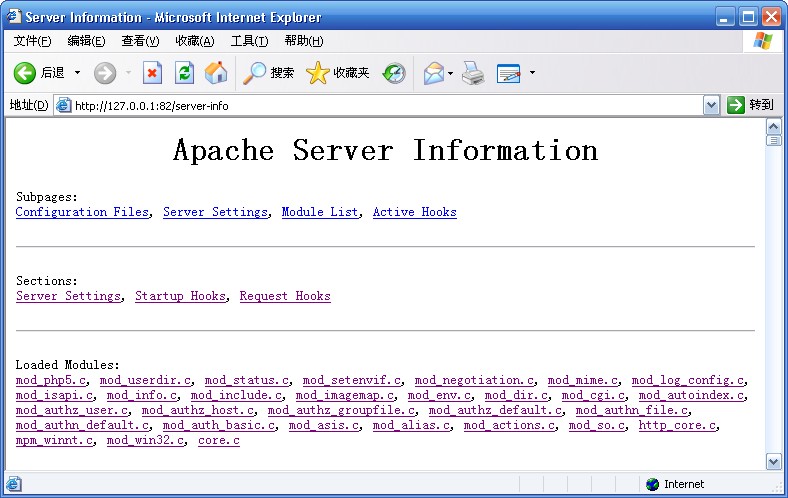Open the mod_env.c module link
This screenshot has width=788, height=498.
pos(439,395)
